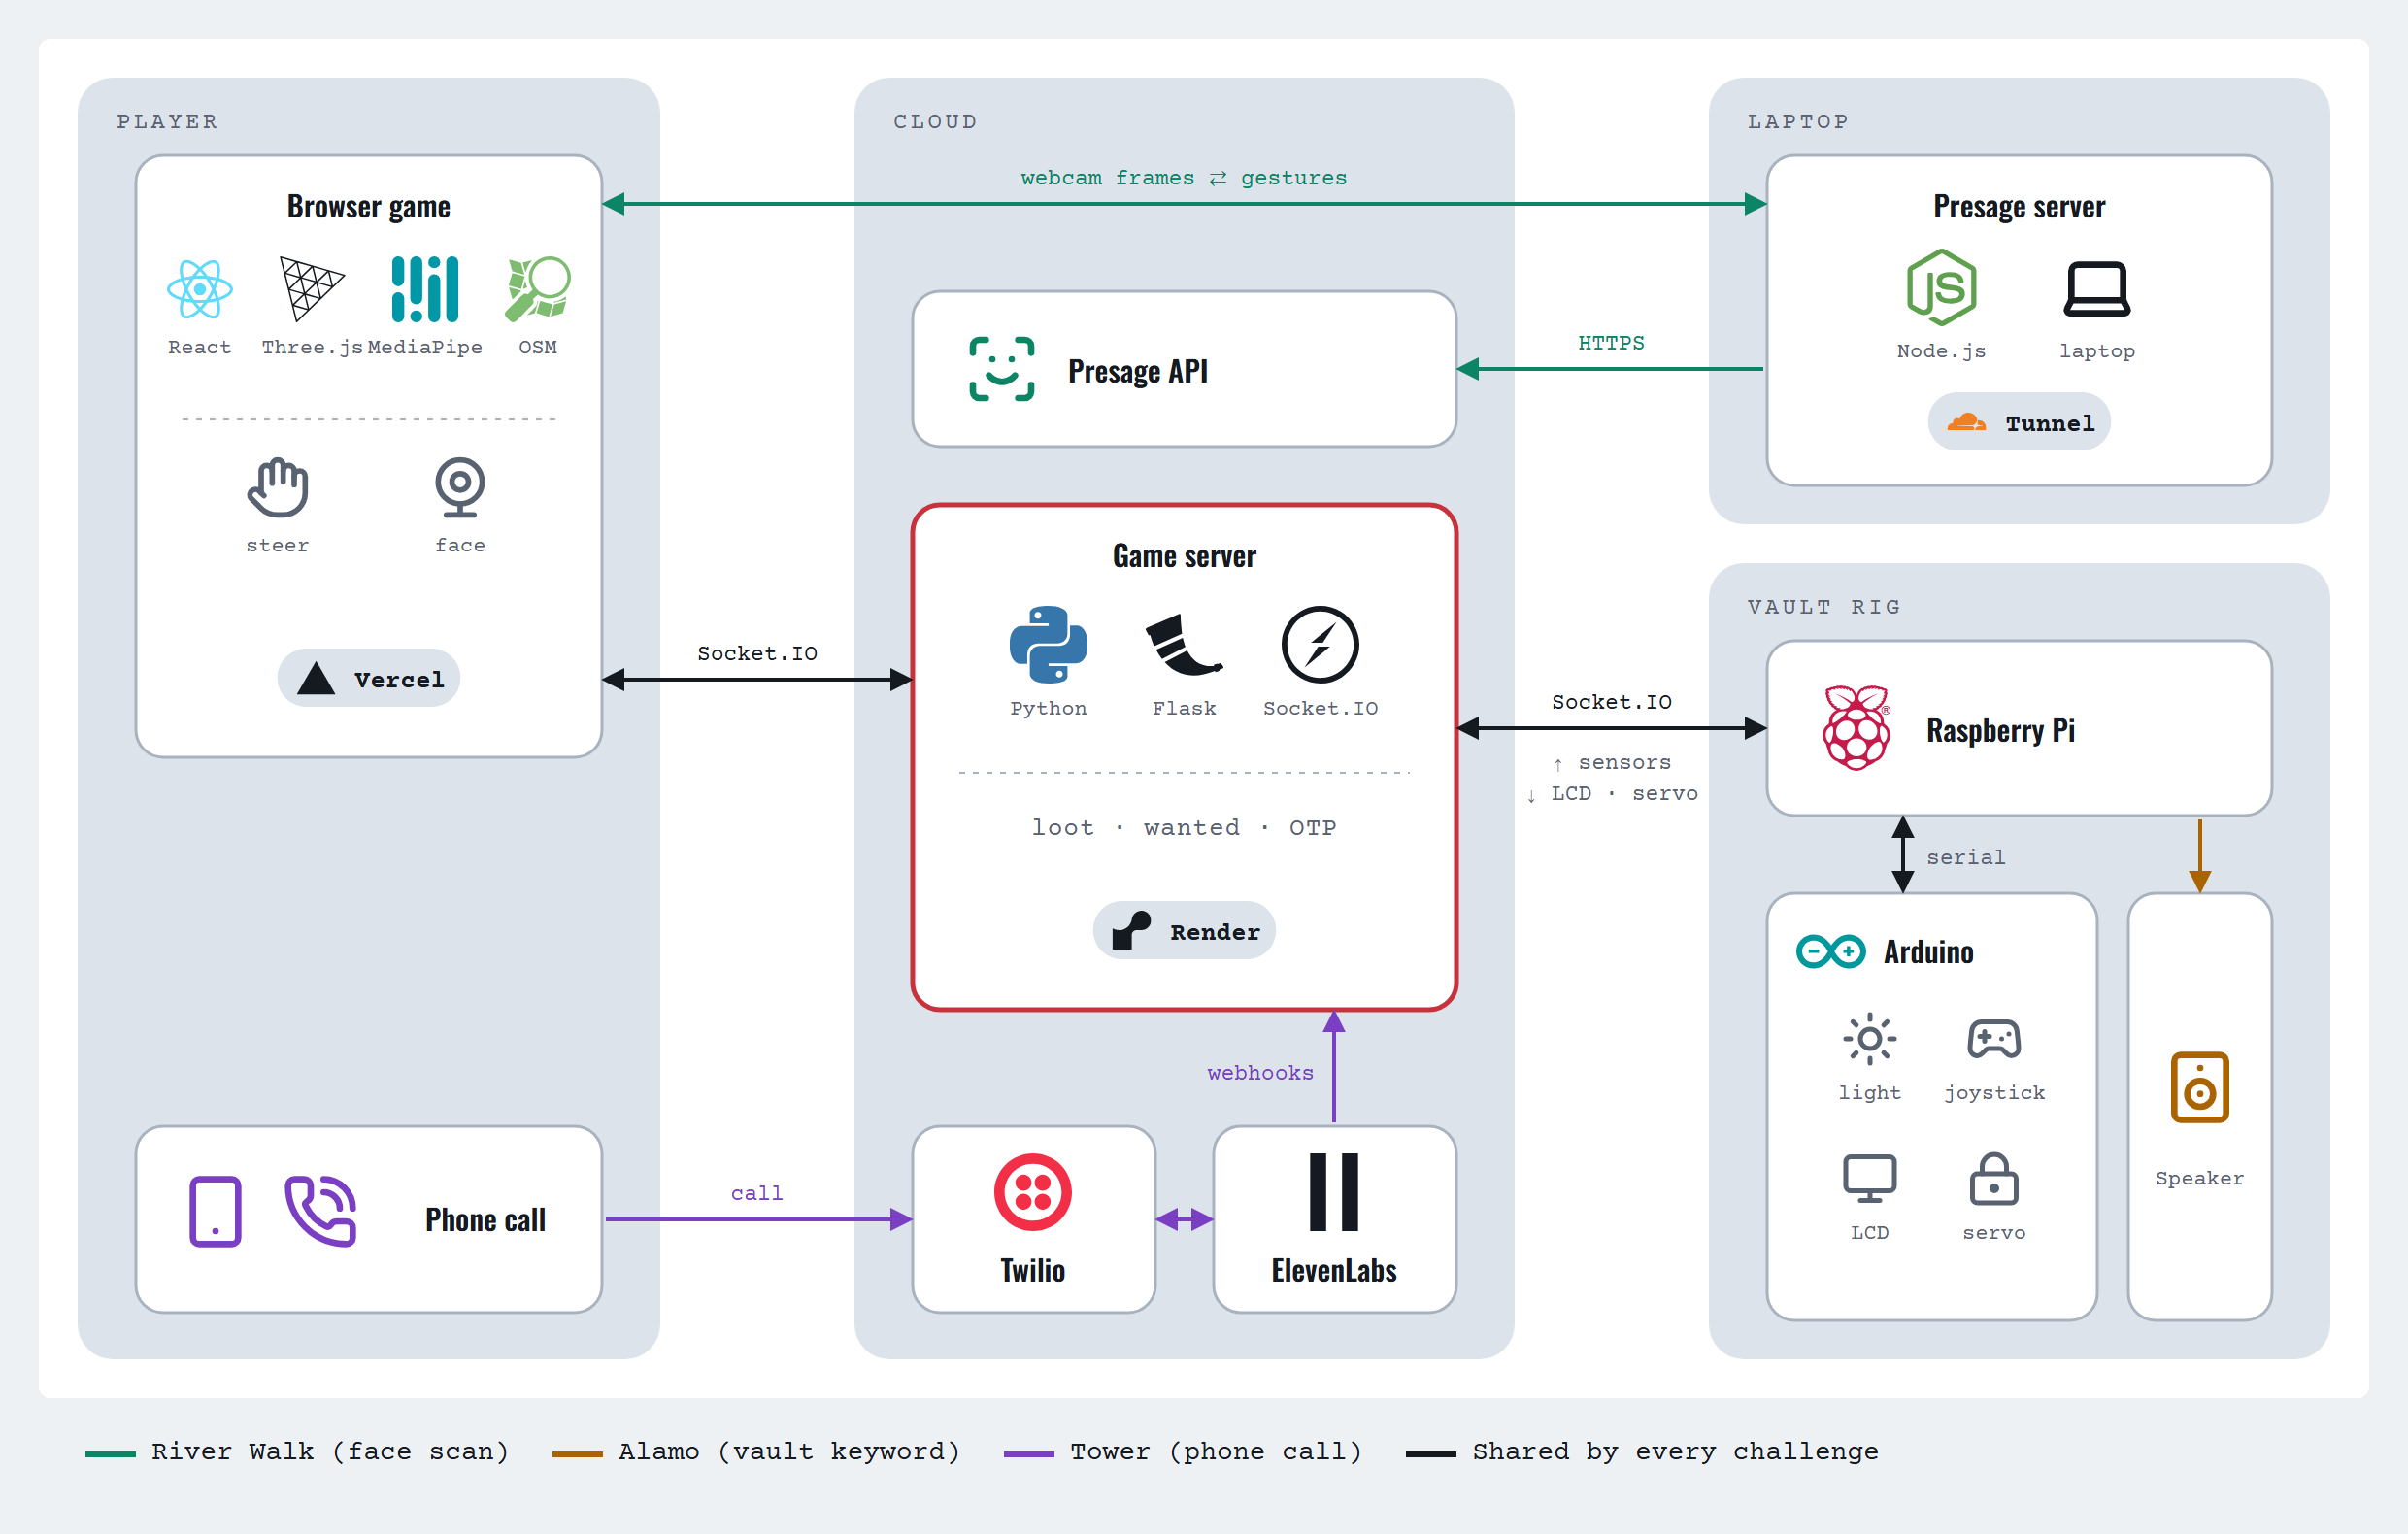Click Socket.IO label beside Raspberry Pi arrow
2408x1534 pixels.
[1611, 702]
